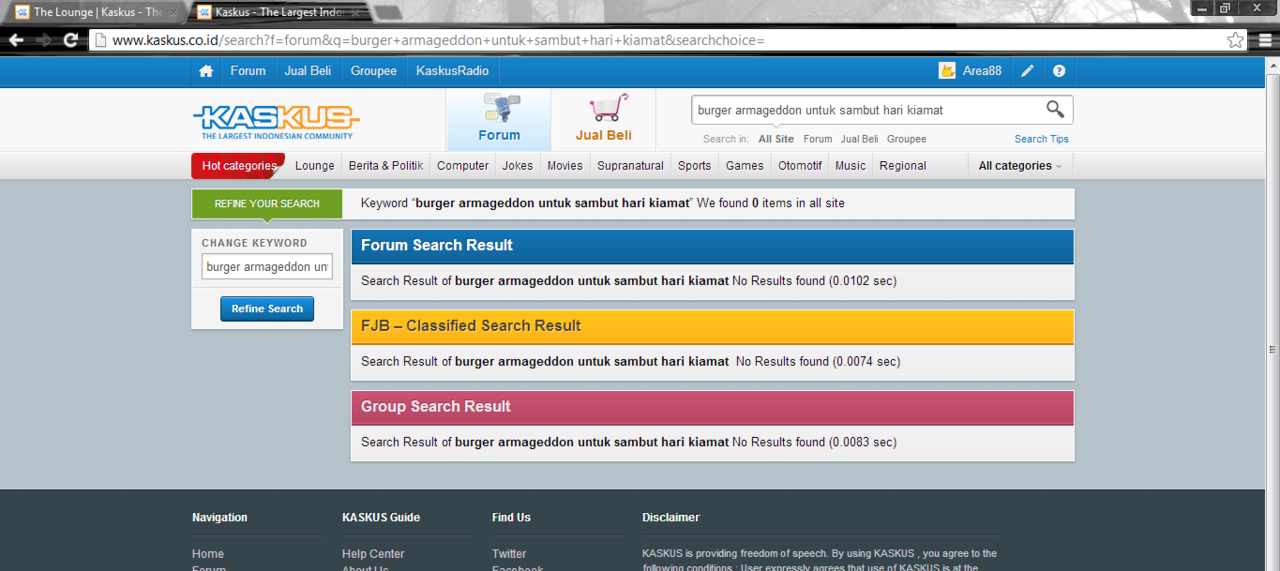Open the Chrome menu icon

point(1265,40)
